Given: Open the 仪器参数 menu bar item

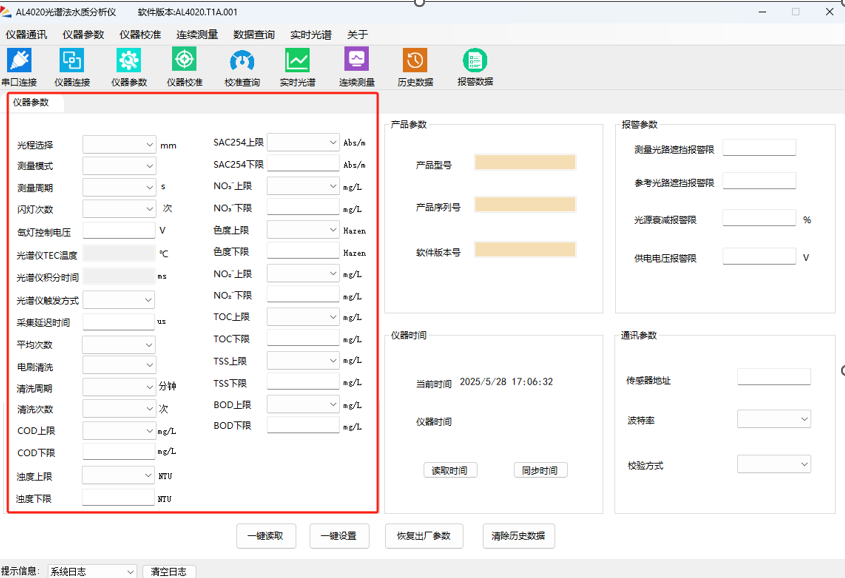Looking at the screenshot, I should tap(83, 35).
